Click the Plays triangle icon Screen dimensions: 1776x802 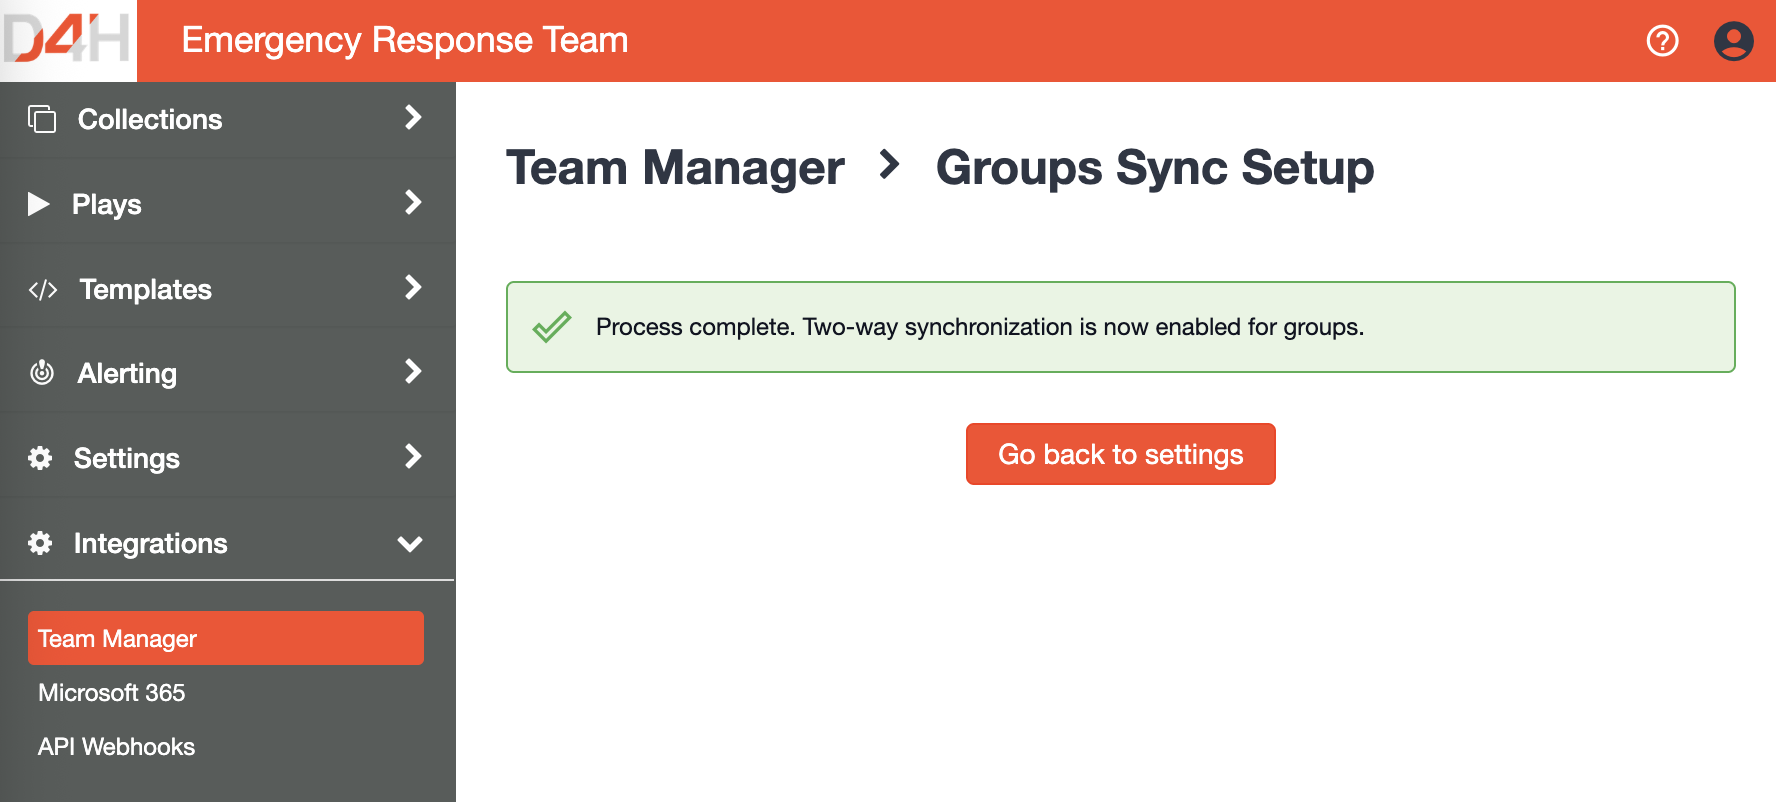coord(39,204)
